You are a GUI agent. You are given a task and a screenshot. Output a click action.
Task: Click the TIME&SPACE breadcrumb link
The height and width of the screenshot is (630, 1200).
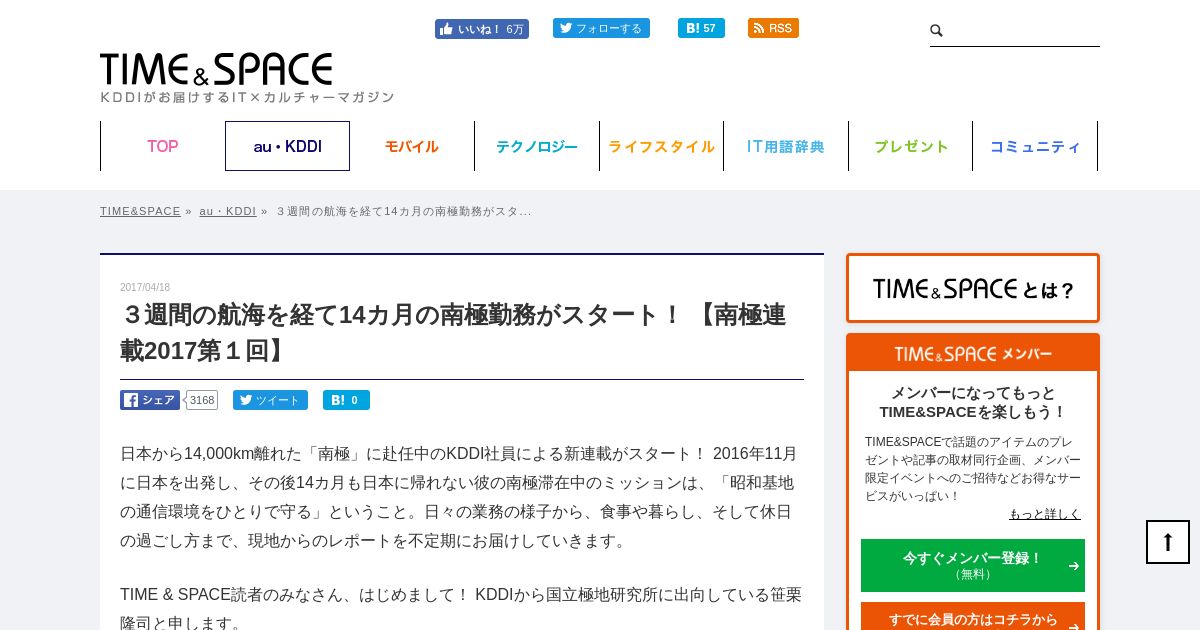[x=140, y=211]
